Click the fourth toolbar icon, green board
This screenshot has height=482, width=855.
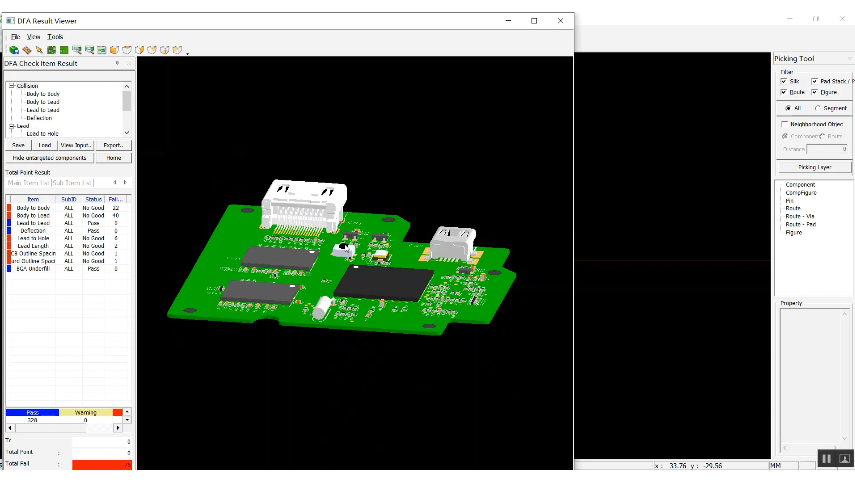pos(51,50)
